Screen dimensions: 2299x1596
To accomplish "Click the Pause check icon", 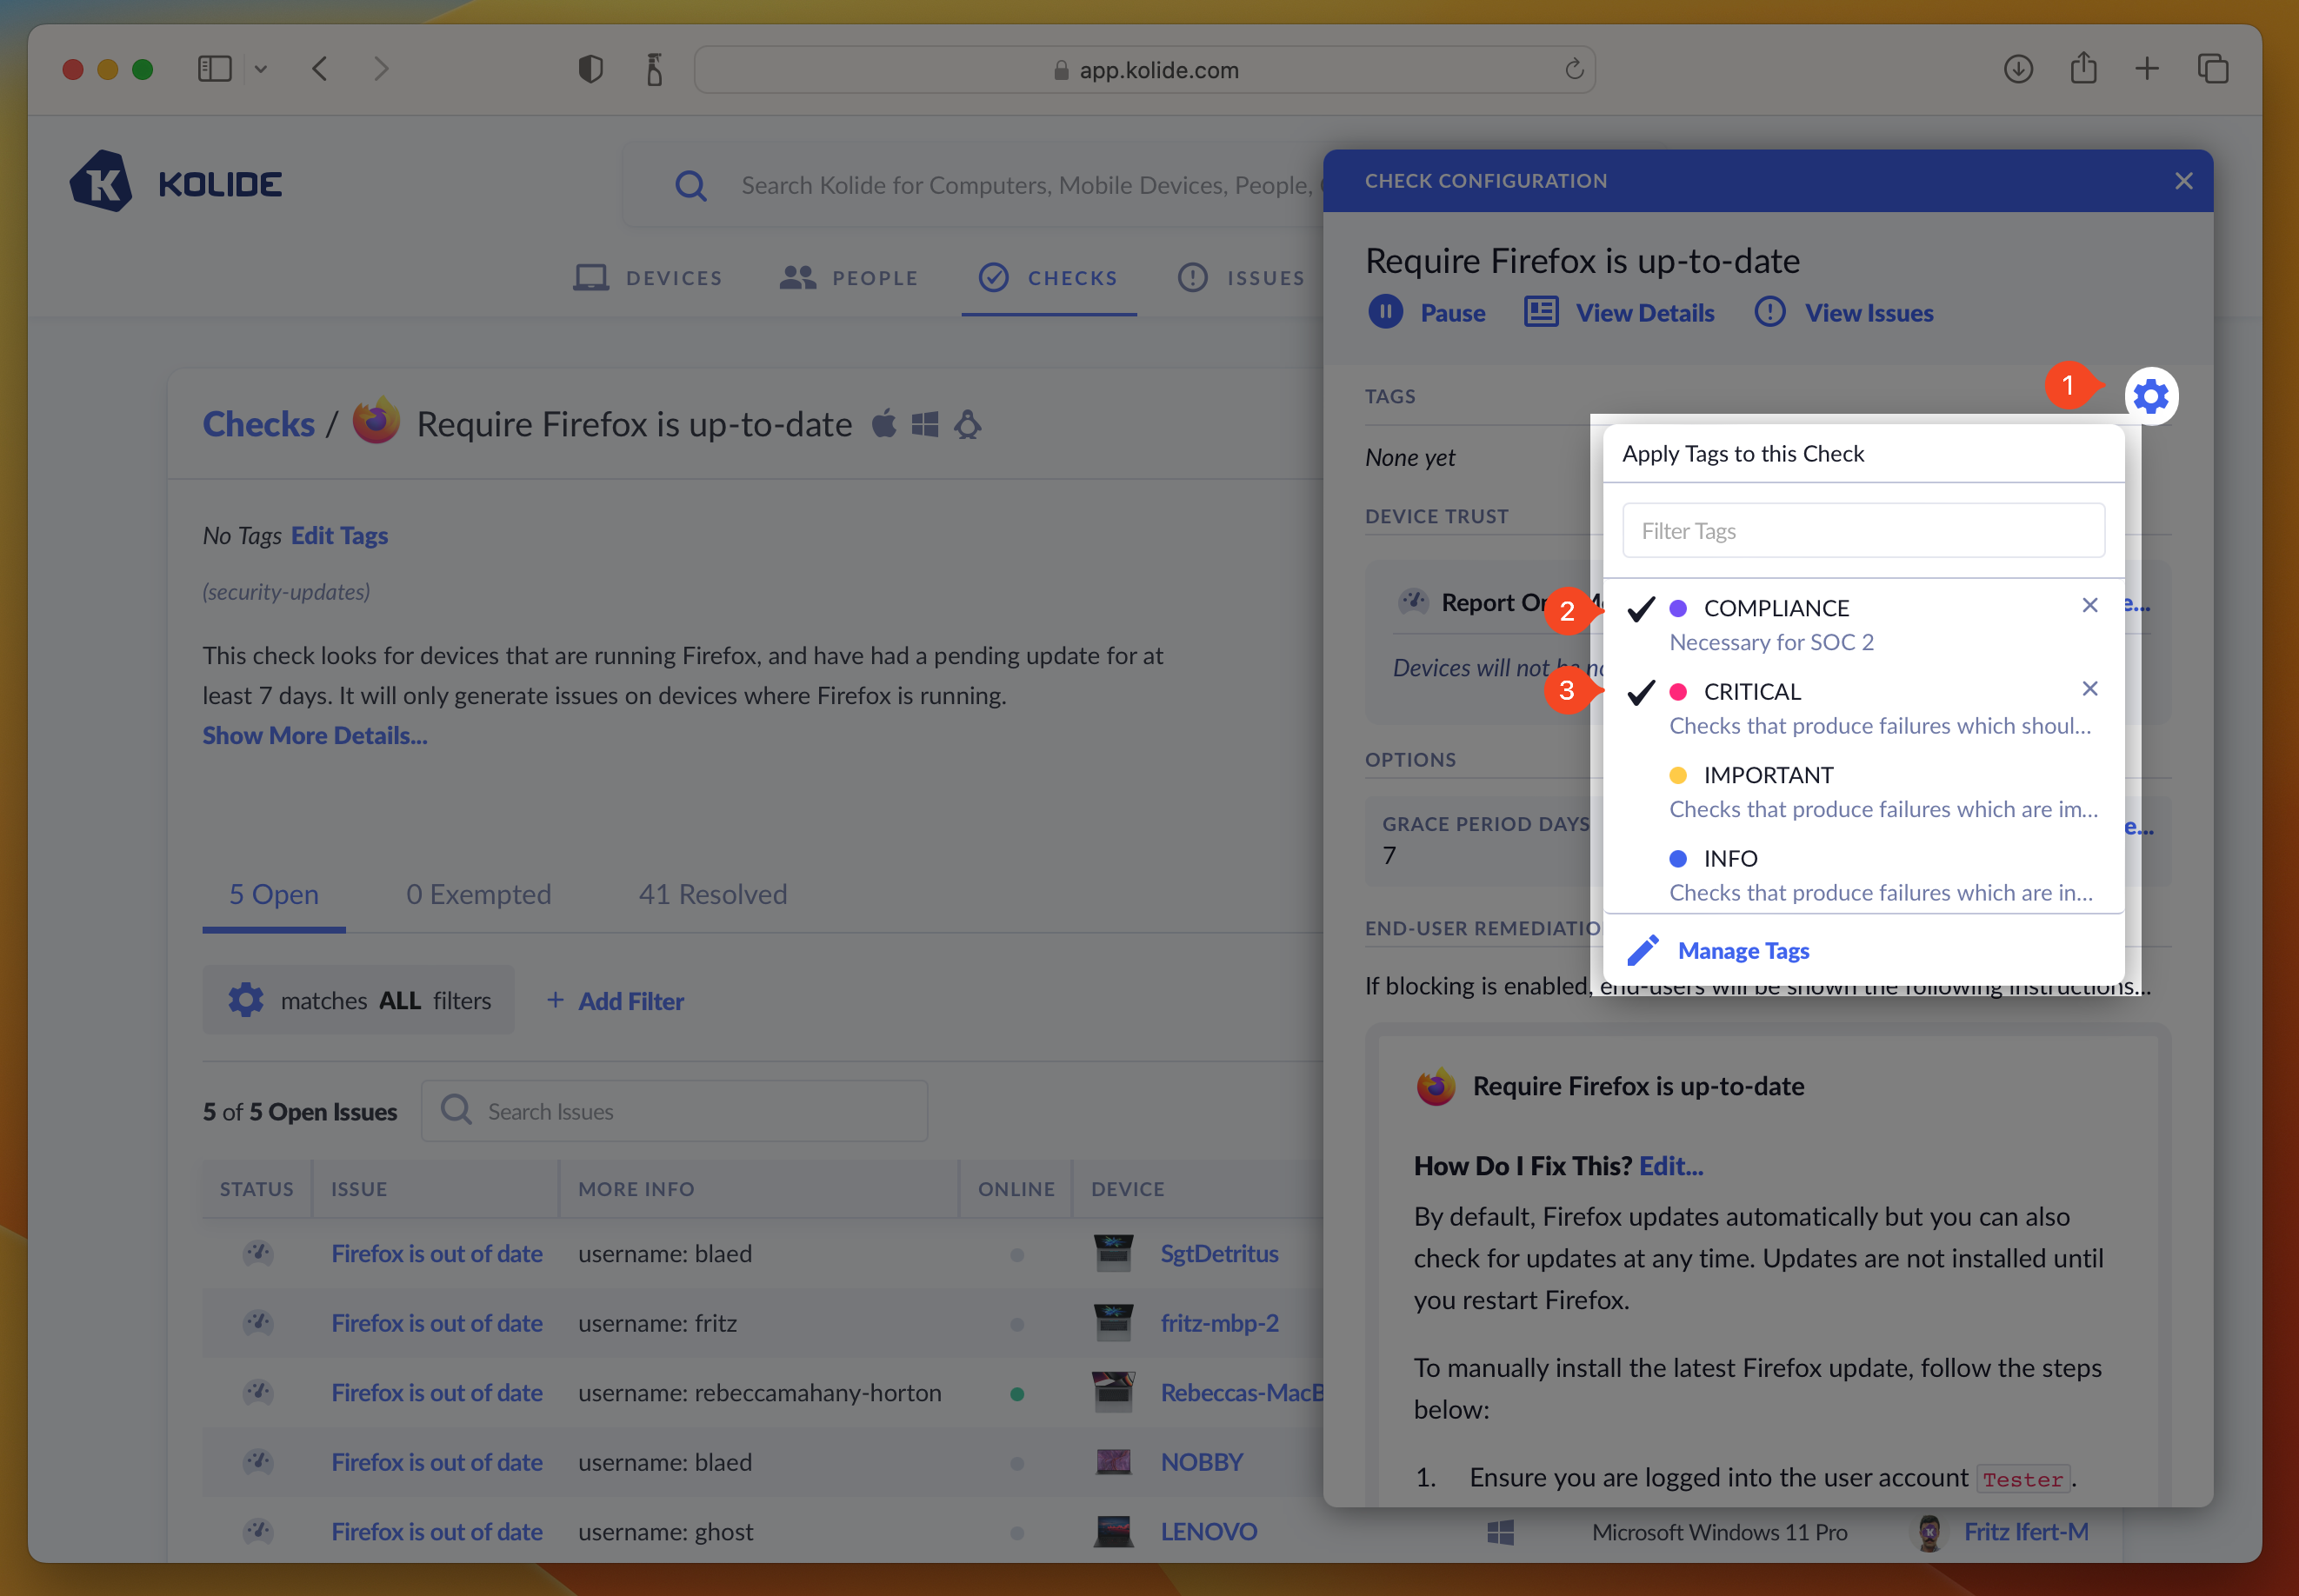I will (x=1385, y=312).
